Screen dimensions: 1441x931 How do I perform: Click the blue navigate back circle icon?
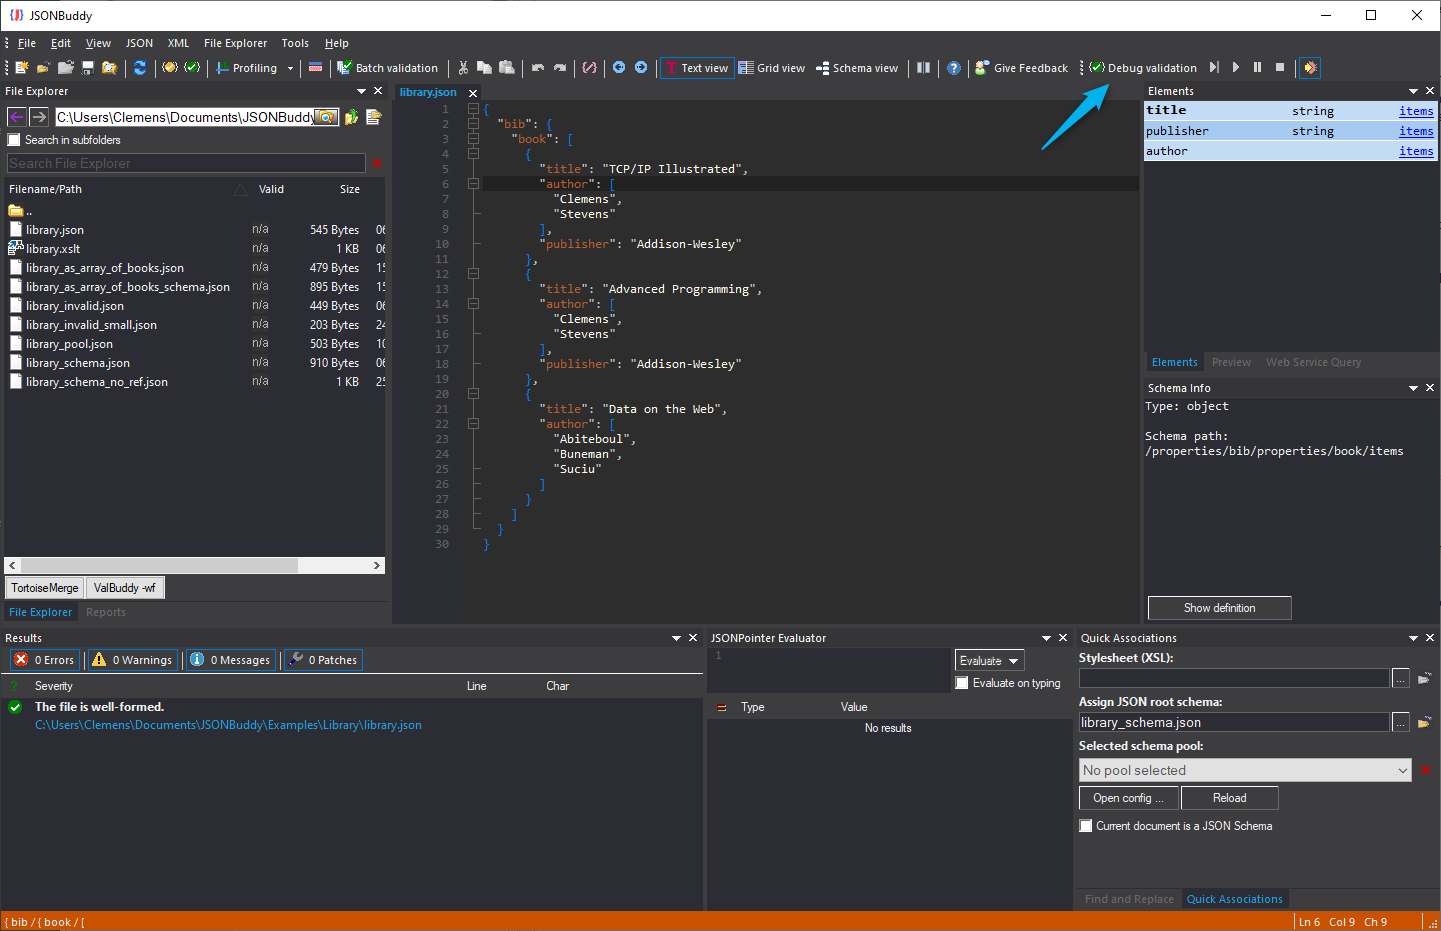click(619, 67)
